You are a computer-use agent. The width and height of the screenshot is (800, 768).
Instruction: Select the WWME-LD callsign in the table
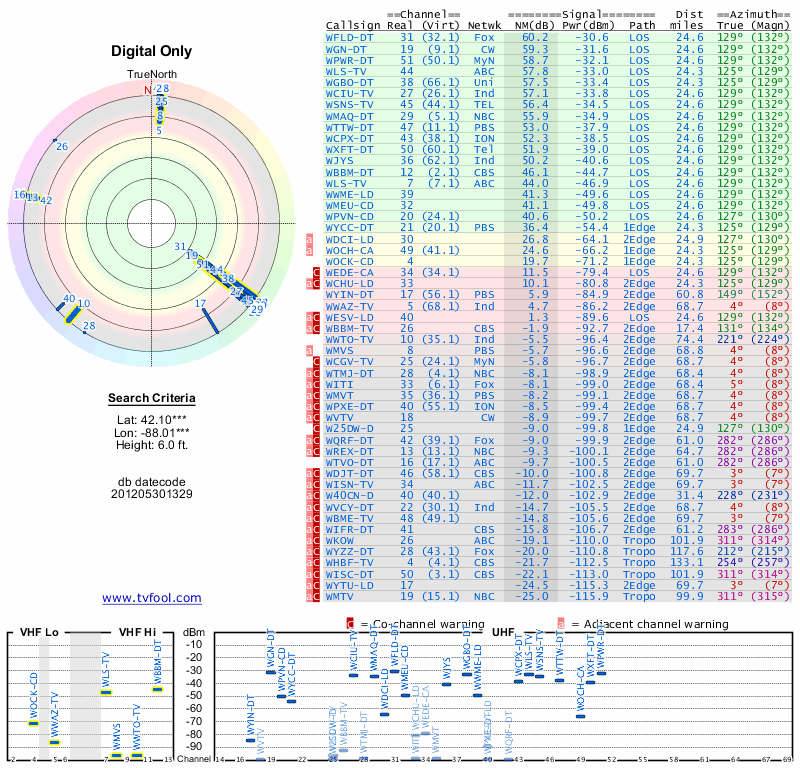click(x=349, y=194)
